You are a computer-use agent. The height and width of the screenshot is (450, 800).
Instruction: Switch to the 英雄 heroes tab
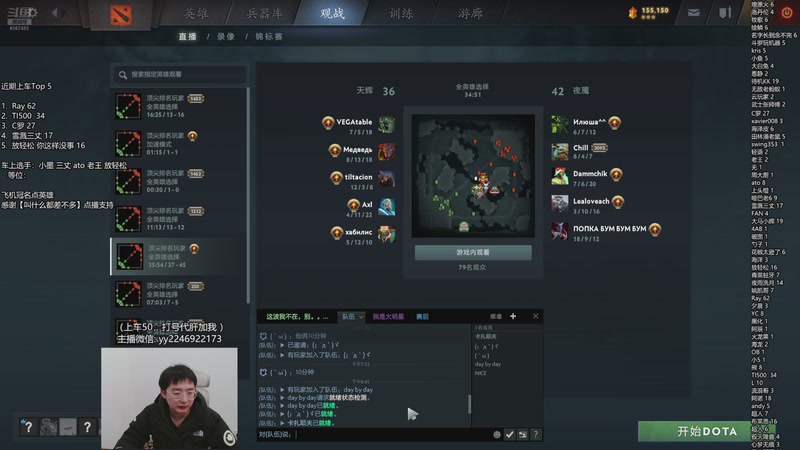pos(196,14)
